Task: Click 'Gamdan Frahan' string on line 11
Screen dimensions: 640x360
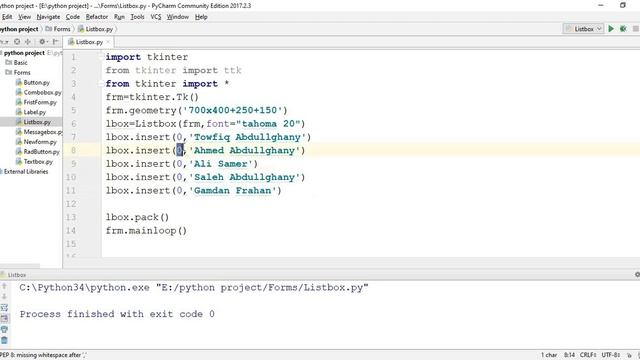Action: pyautogui.click(x=232, y=191)
